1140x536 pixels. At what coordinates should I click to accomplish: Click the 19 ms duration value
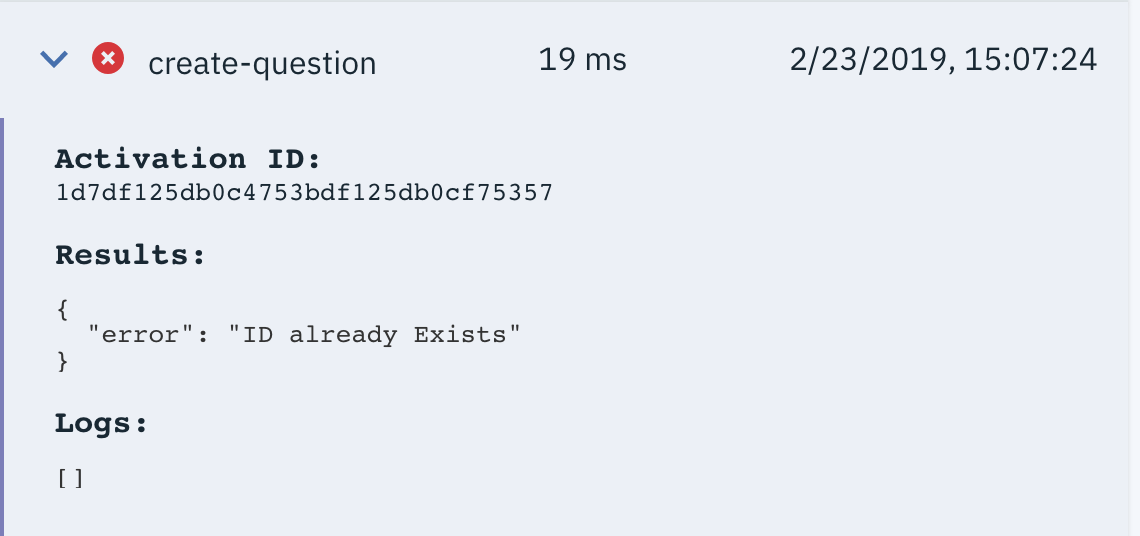click(x=582, y=60)
